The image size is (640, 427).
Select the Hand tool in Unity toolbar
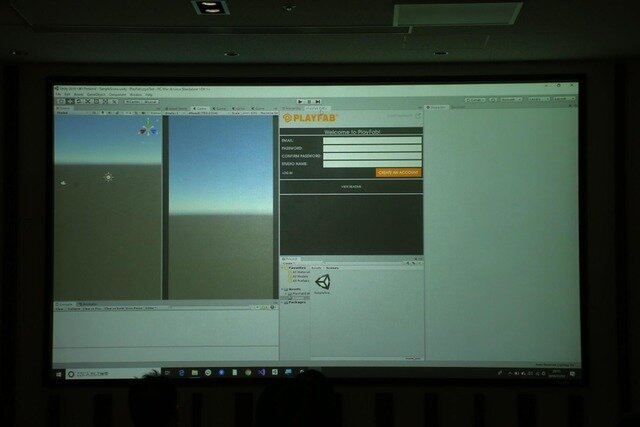tap(61, 101)
